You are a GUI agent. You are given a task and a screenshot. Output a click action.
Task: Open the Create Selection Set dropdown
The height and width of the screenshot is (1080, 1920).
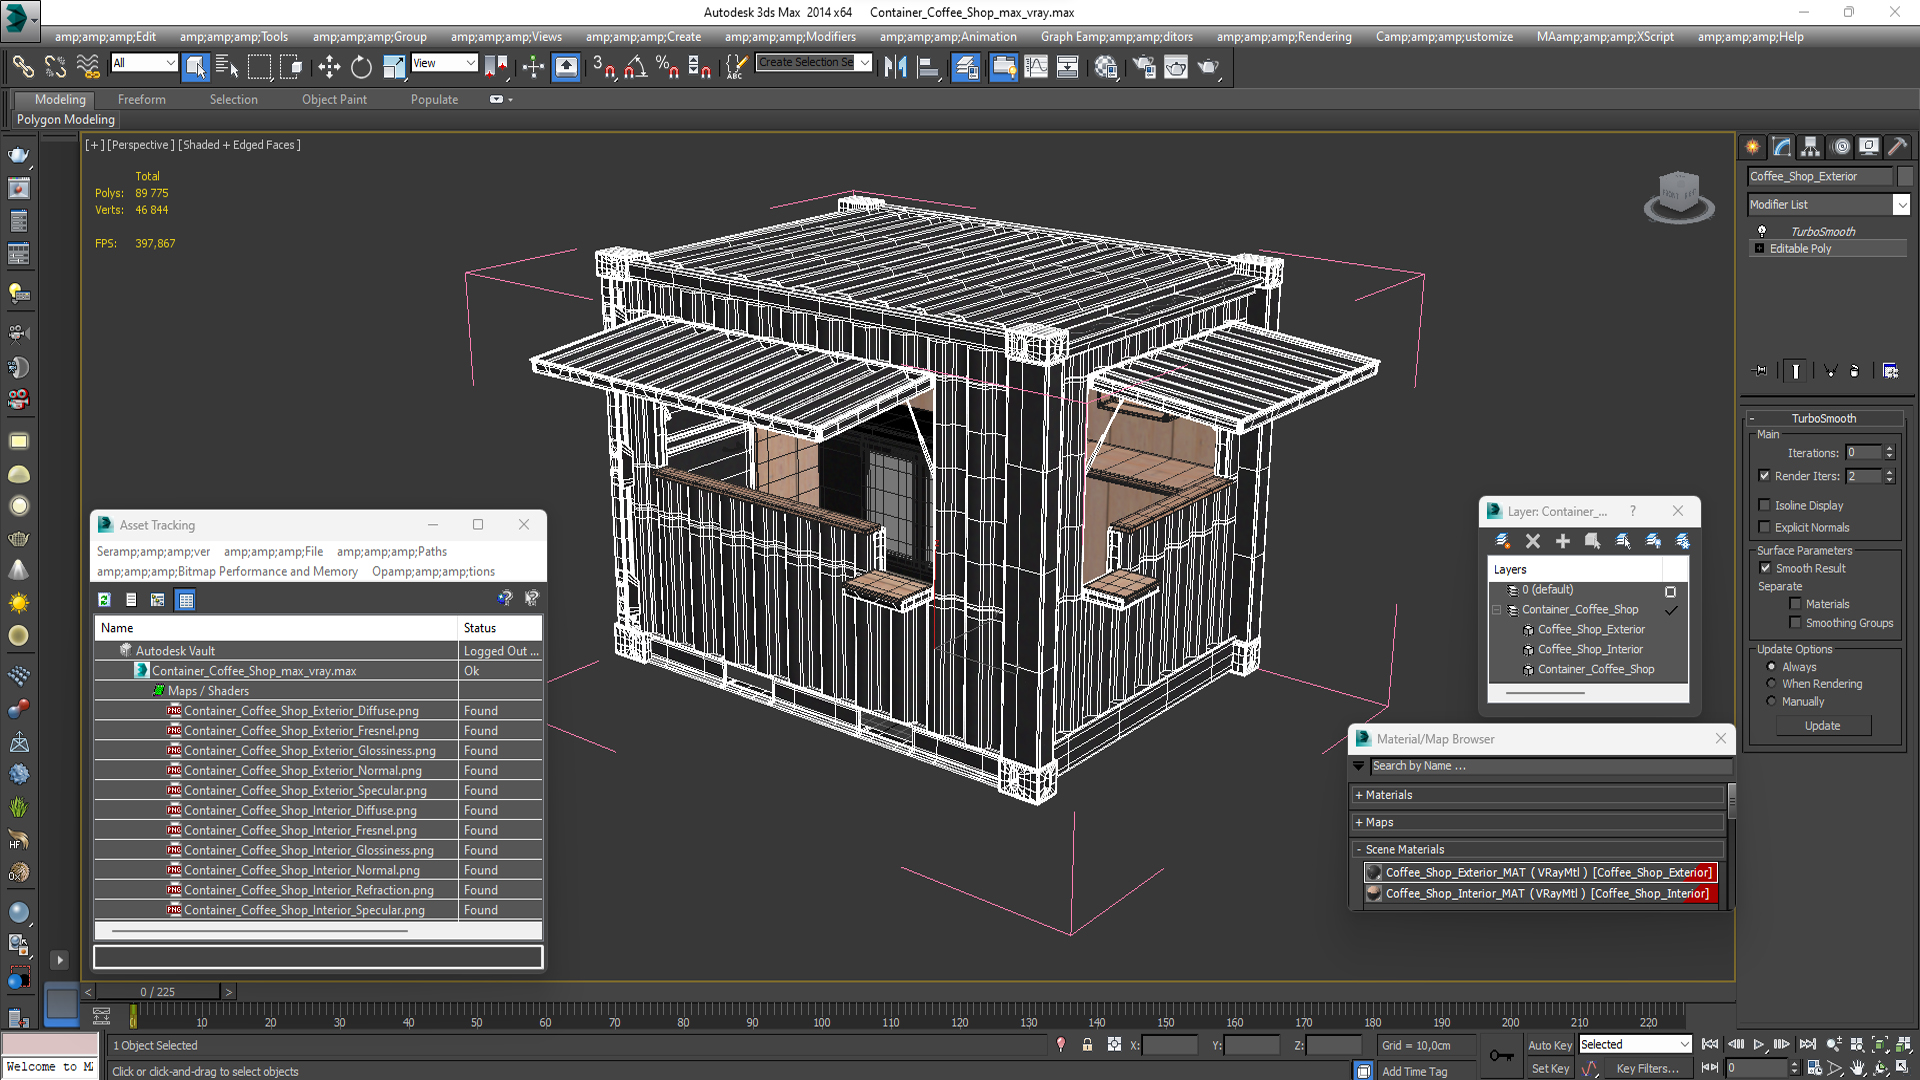click(x=814, y=63)
